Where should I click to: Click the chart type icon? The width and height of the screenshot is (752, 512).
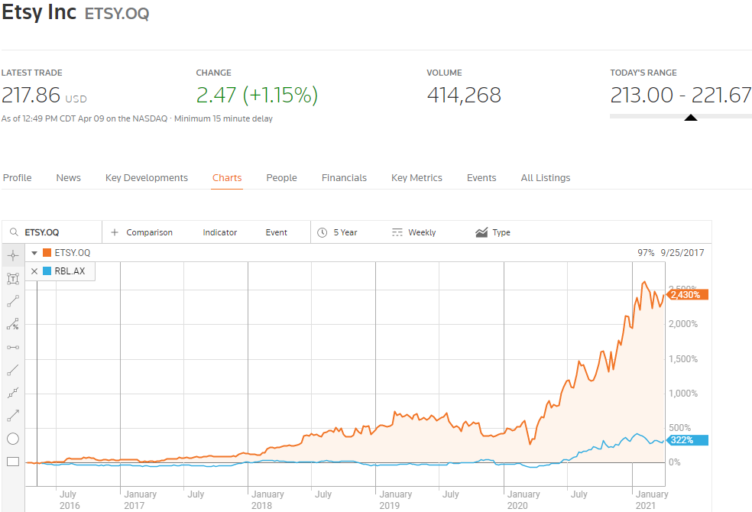[482, 233]
